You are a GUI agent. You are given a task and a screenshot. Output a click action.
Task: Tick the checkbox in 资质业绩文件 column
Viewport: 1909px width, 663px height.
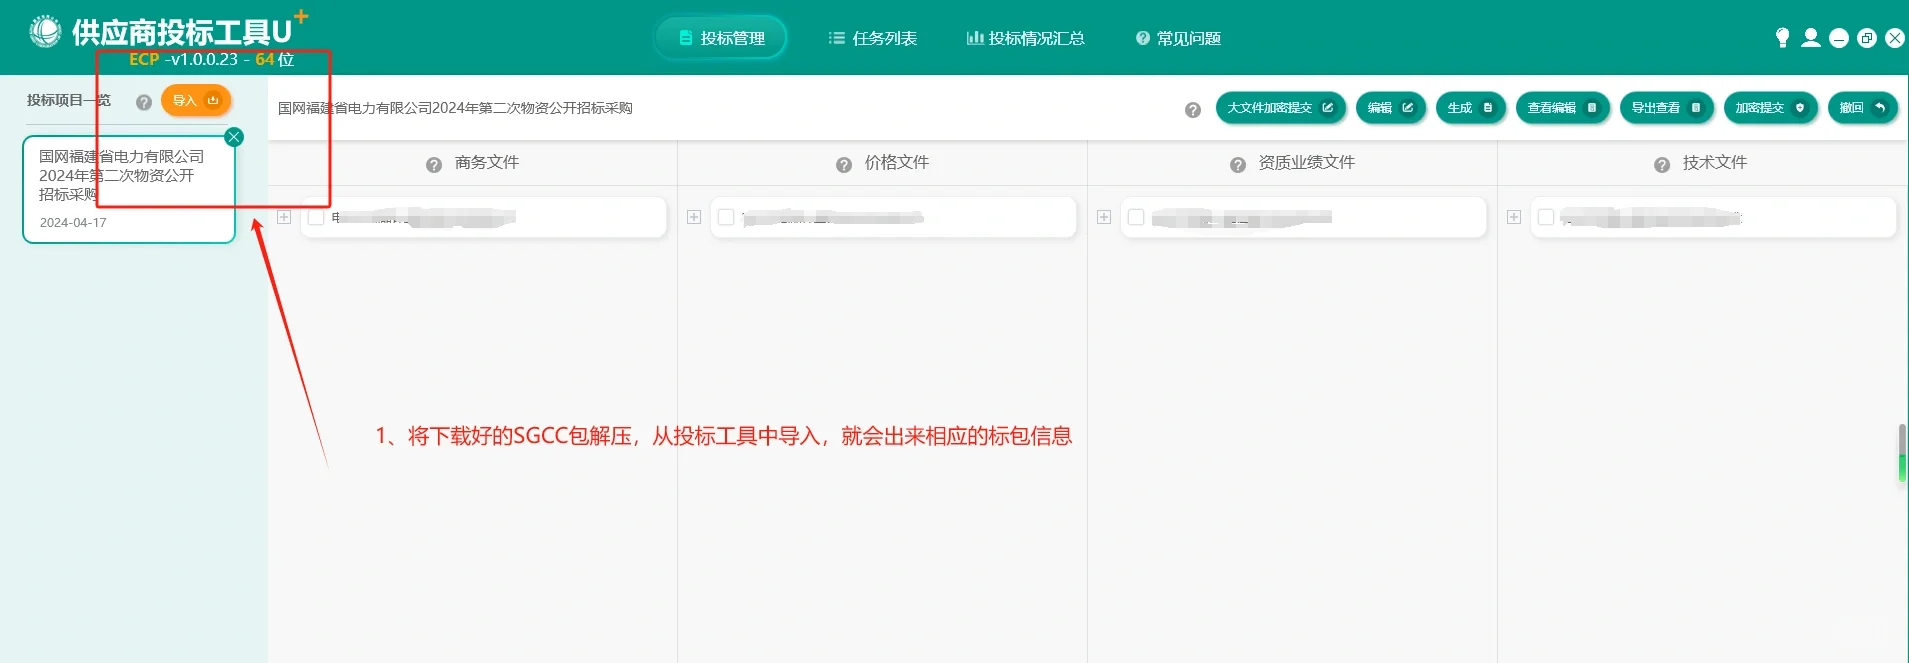(1136, 217)
